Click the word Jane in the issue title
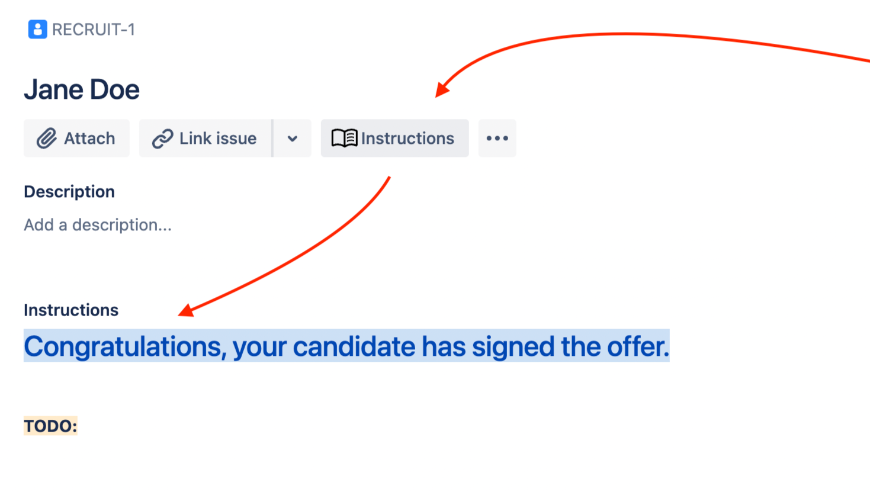Screen dimensions: 870x495 click(x=52, y=90)
